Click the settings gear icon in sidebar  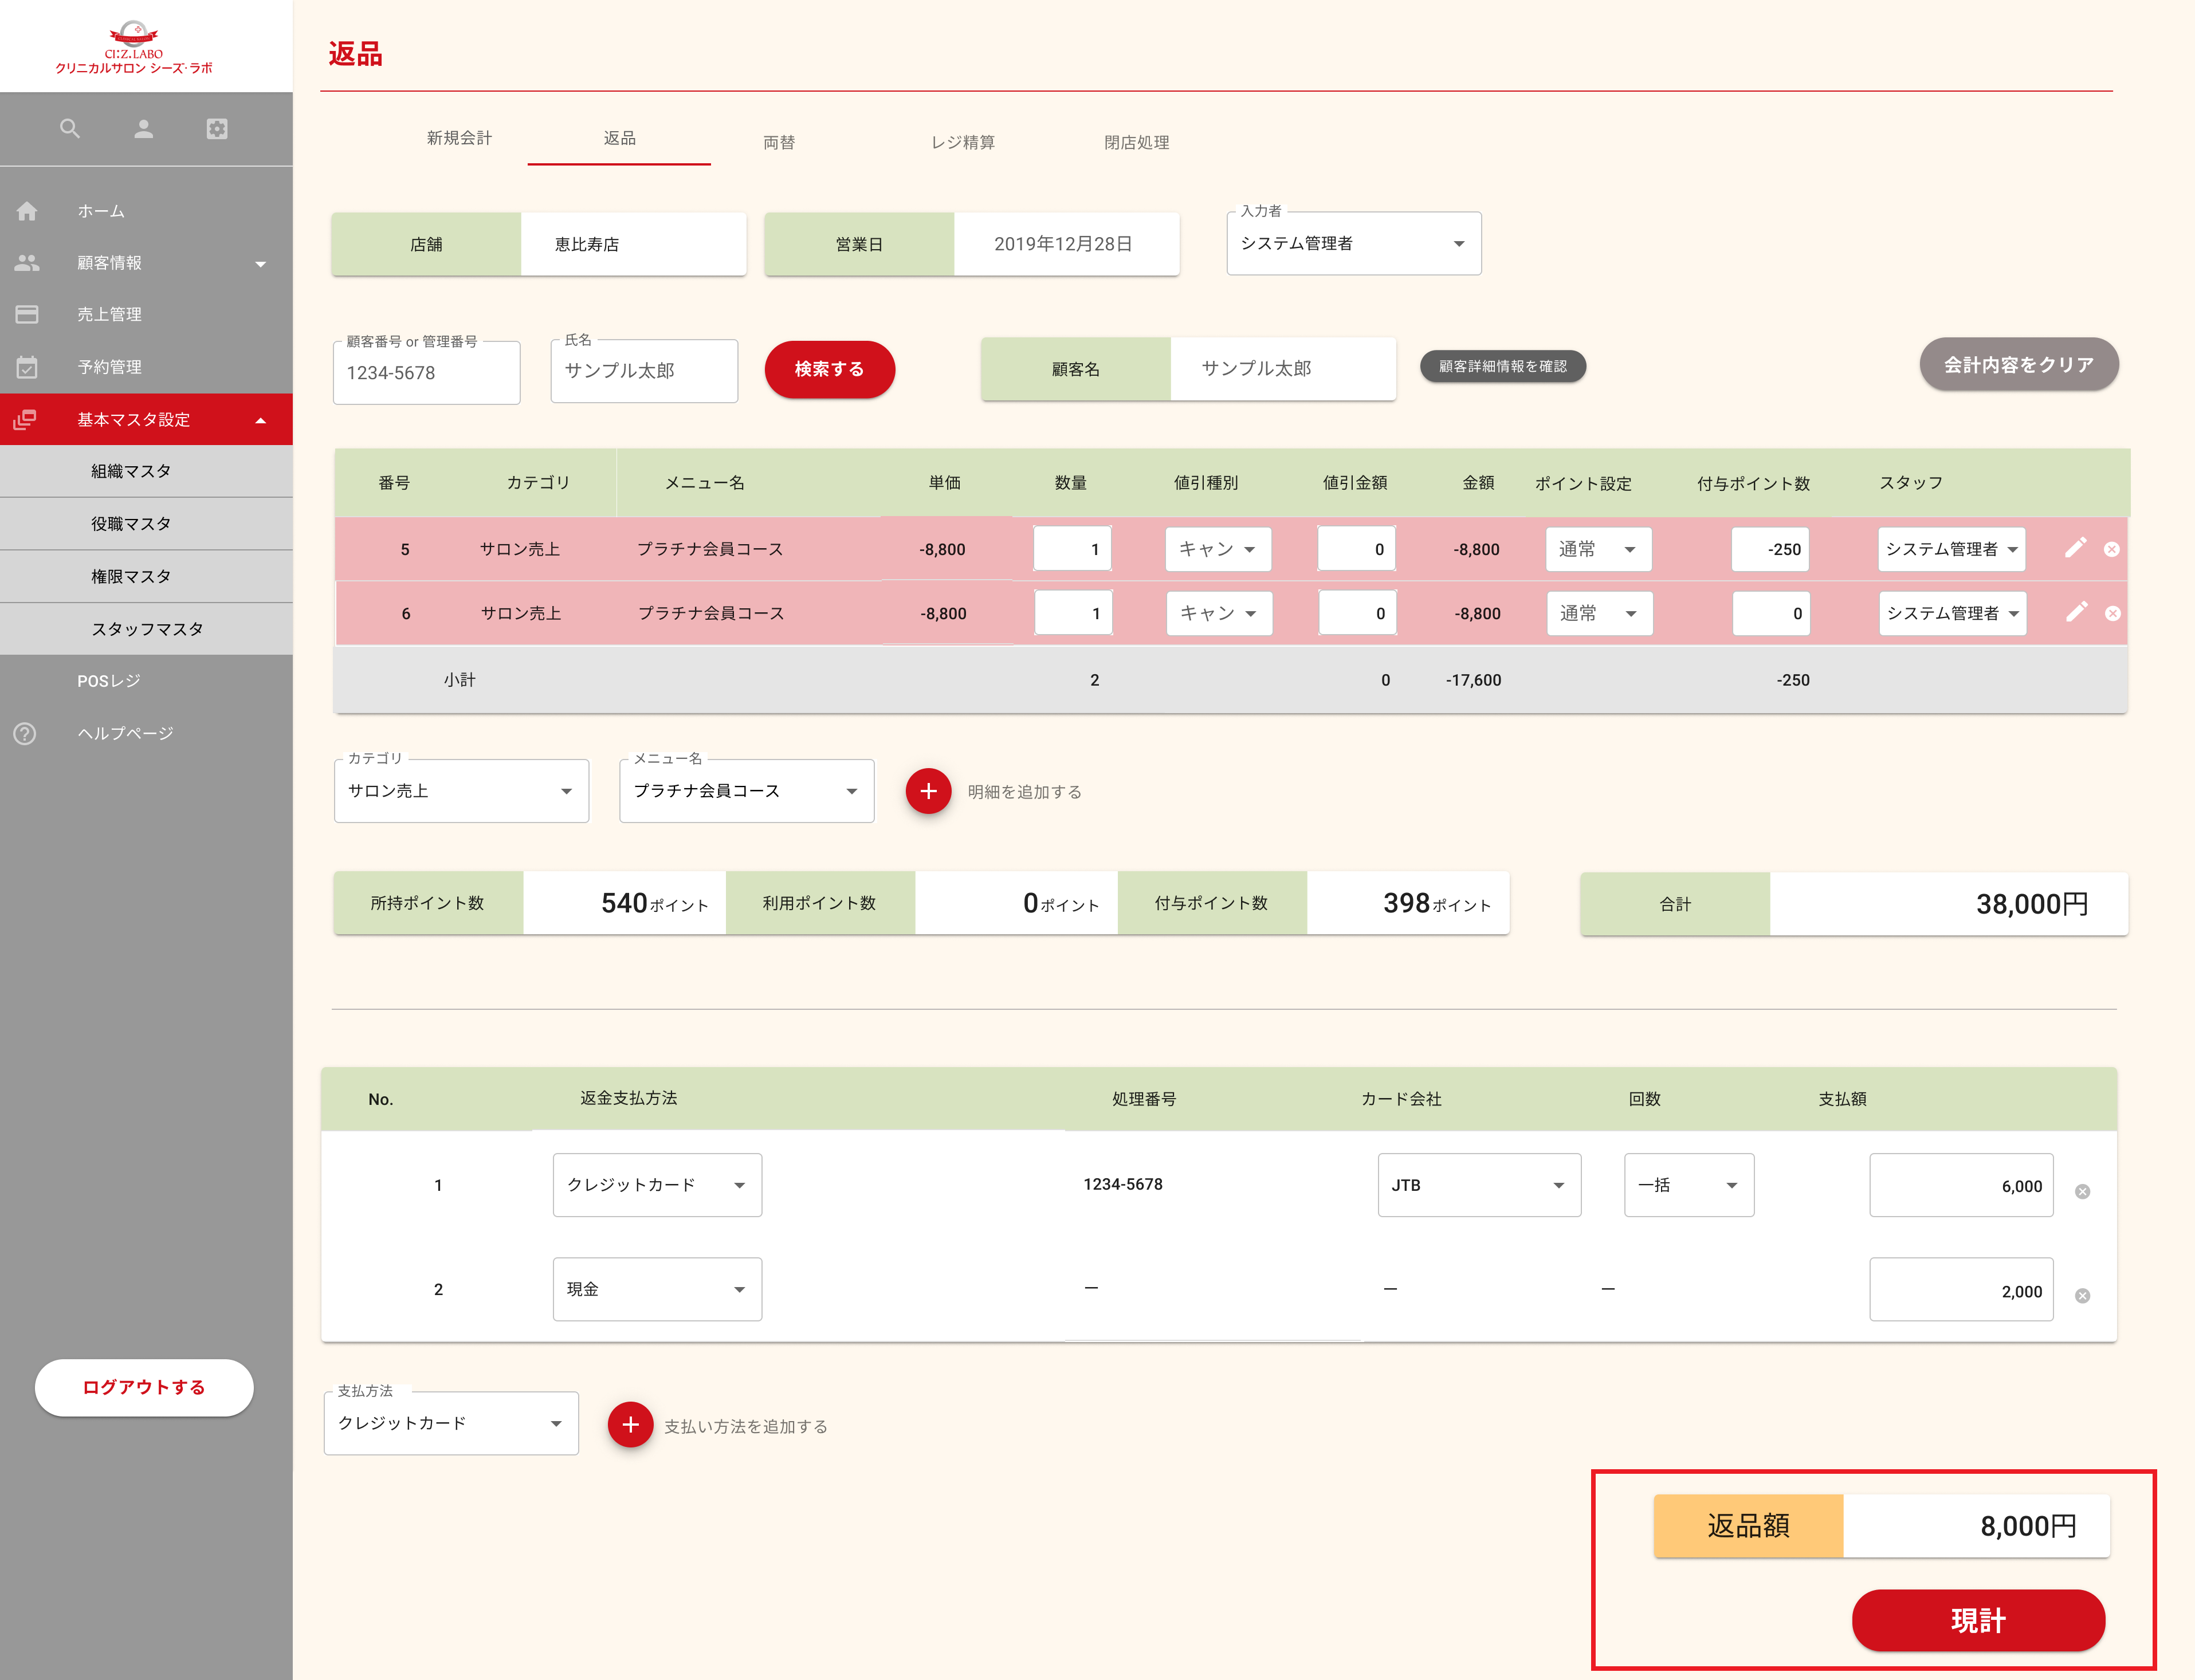(217, 129)
